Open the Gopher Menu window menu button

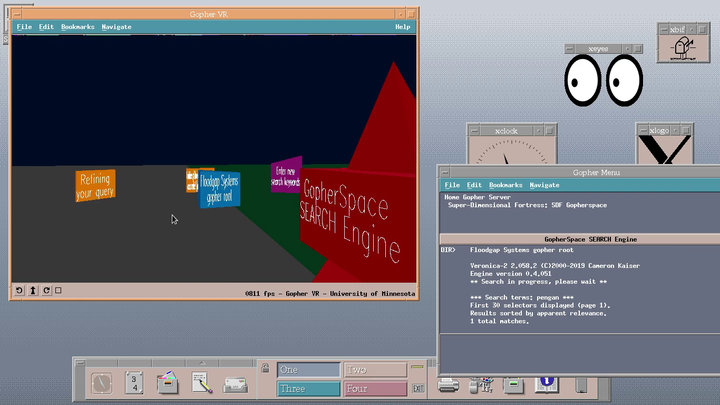(x=446, y=172)
